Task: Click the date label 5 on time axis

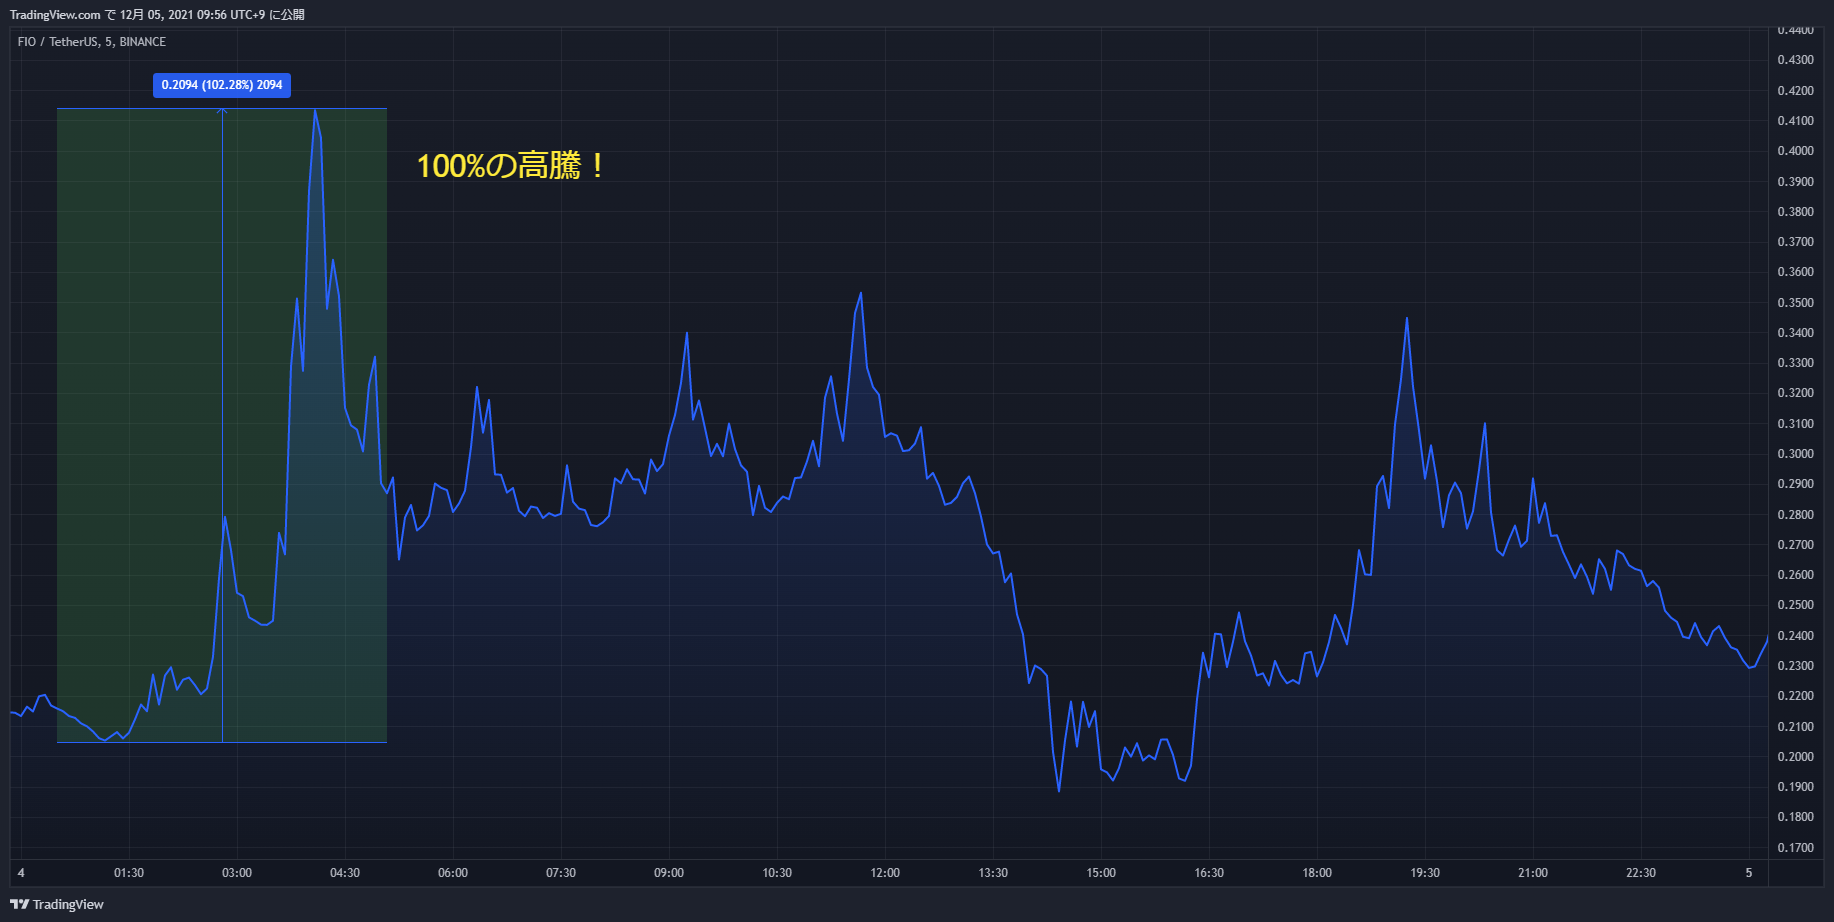Action: (1749, 873)
